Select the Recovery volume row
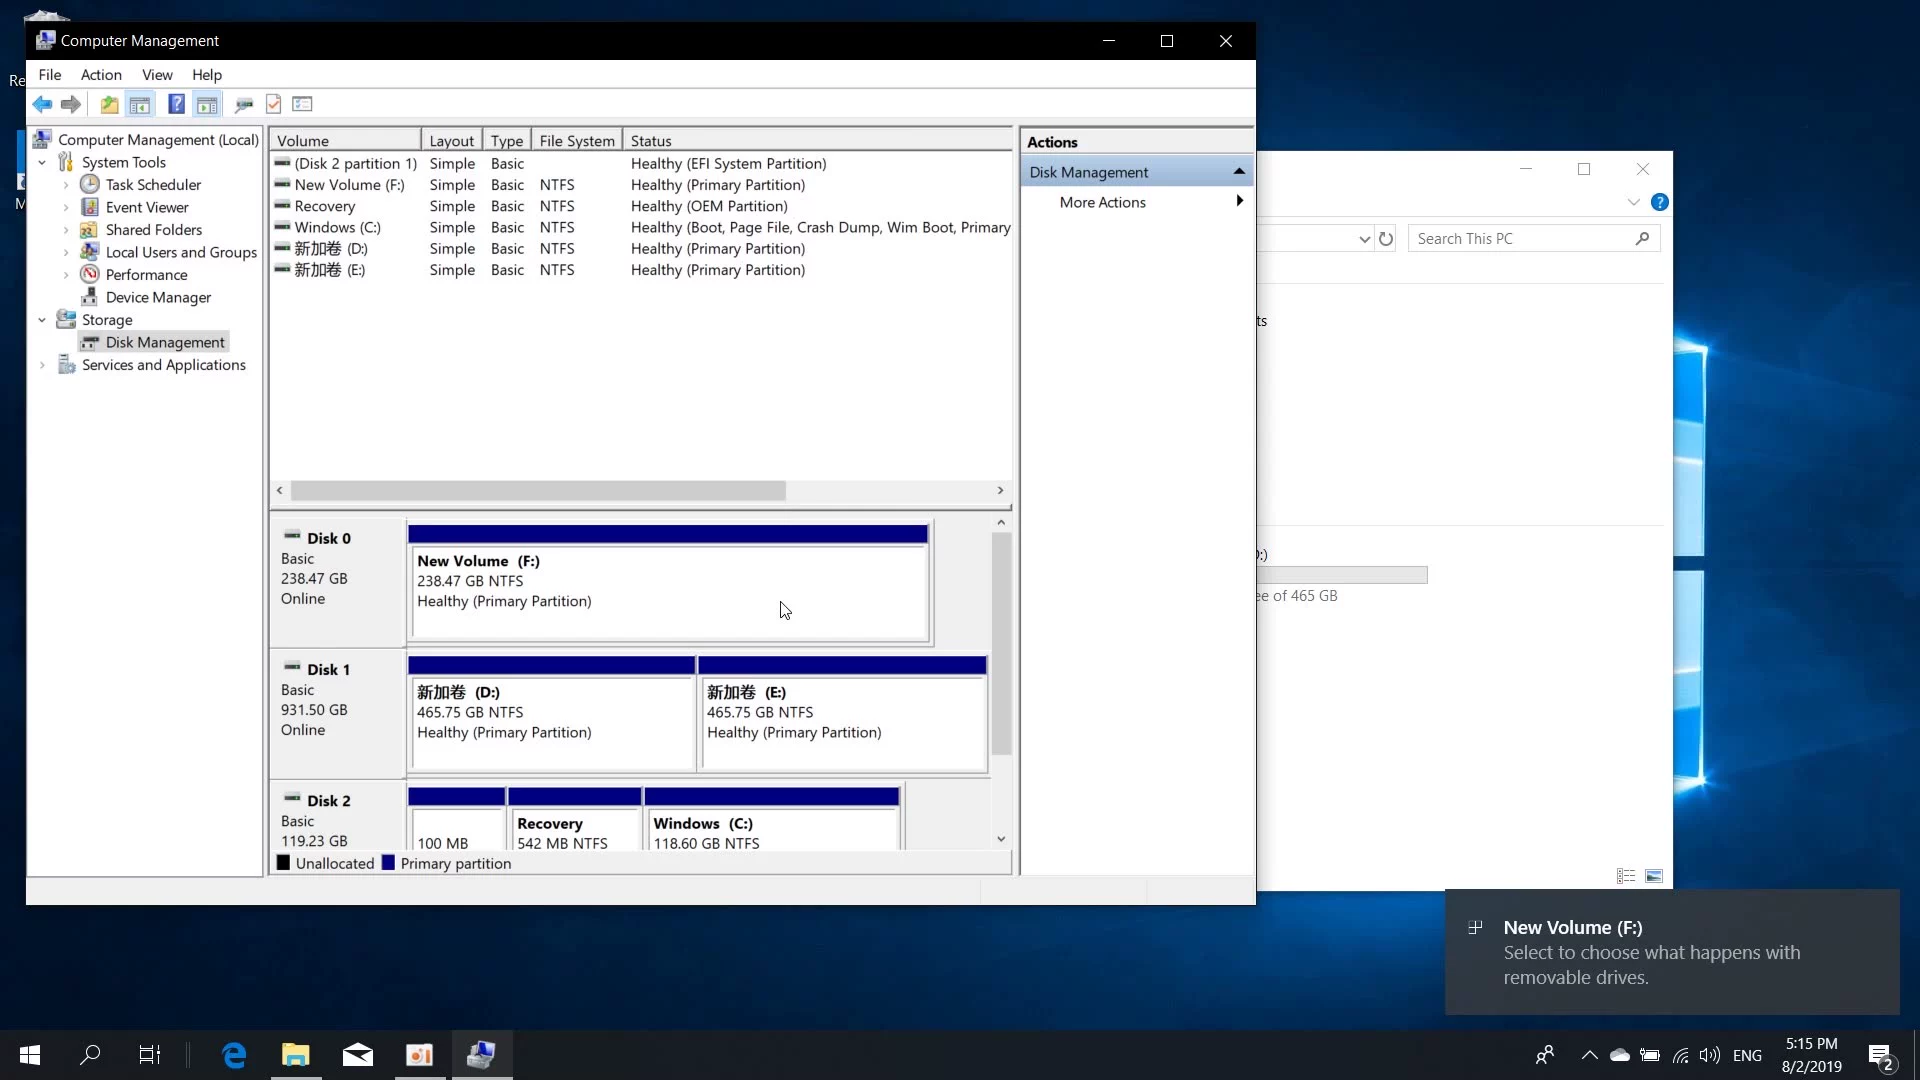1920x1080 pixels. 641,206
